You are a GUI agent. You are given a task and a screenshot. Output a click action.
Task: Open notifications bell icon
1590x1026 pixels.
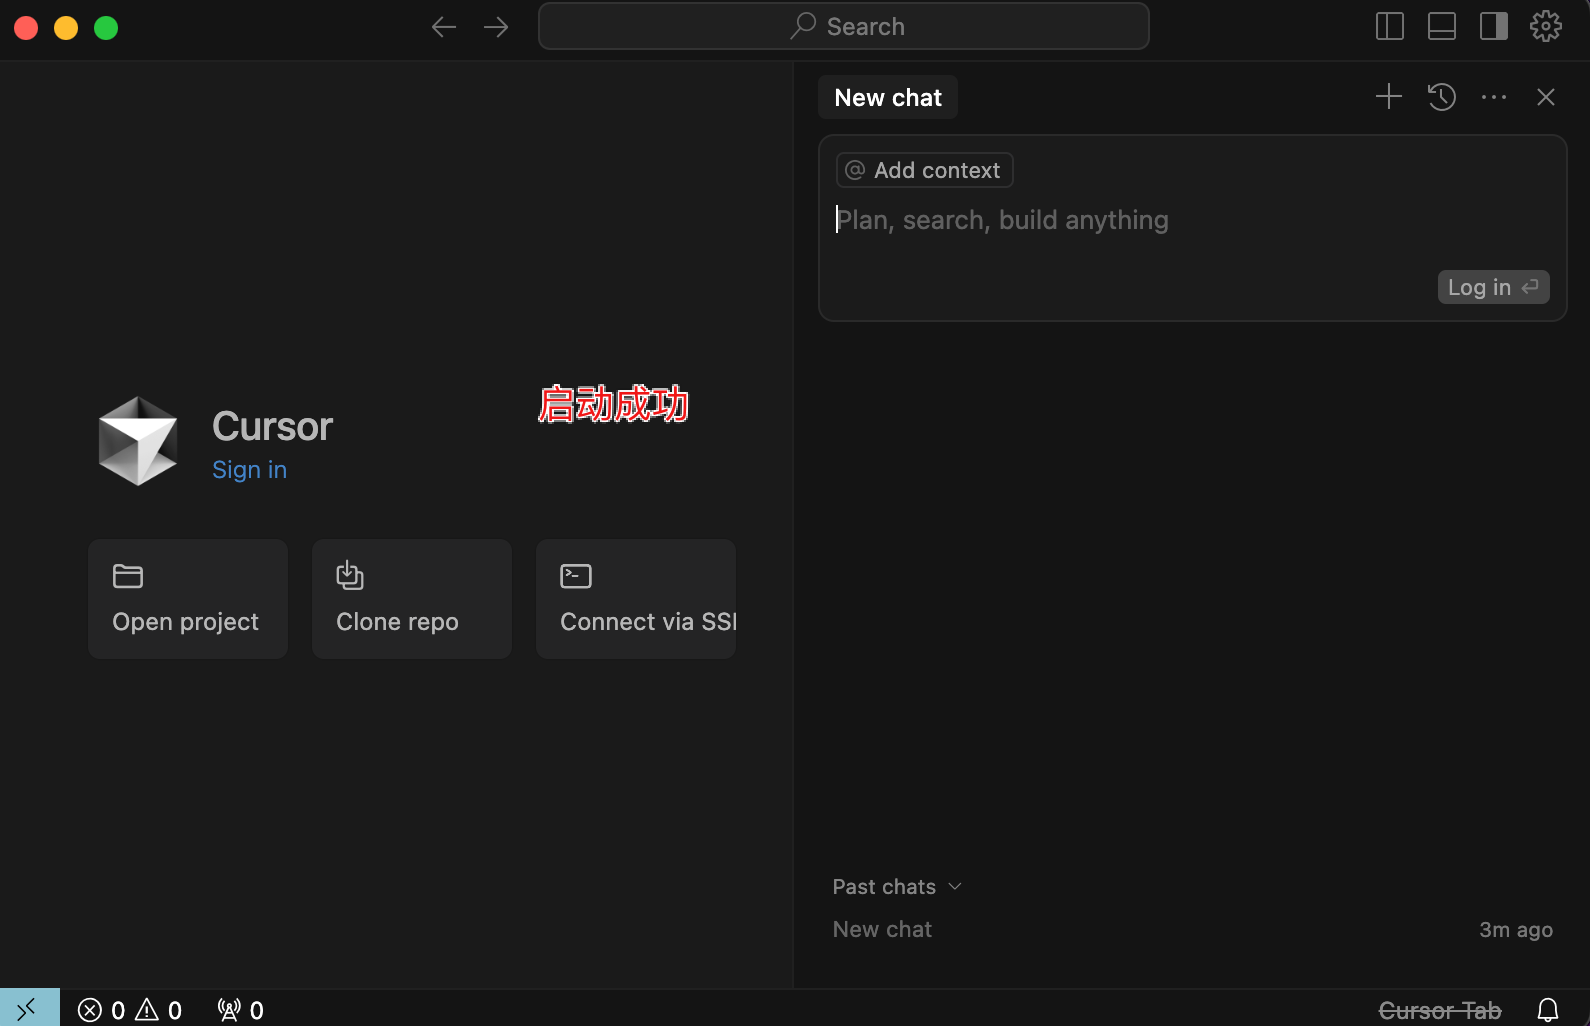tap(1548, 1010)
